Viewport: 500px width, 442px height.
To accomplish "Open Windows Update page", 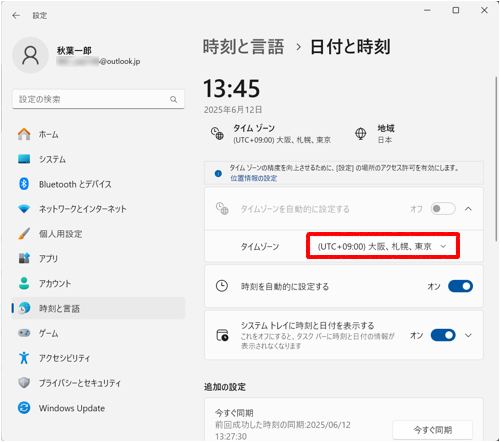I will pyautogui.click(x=98, y=408).
